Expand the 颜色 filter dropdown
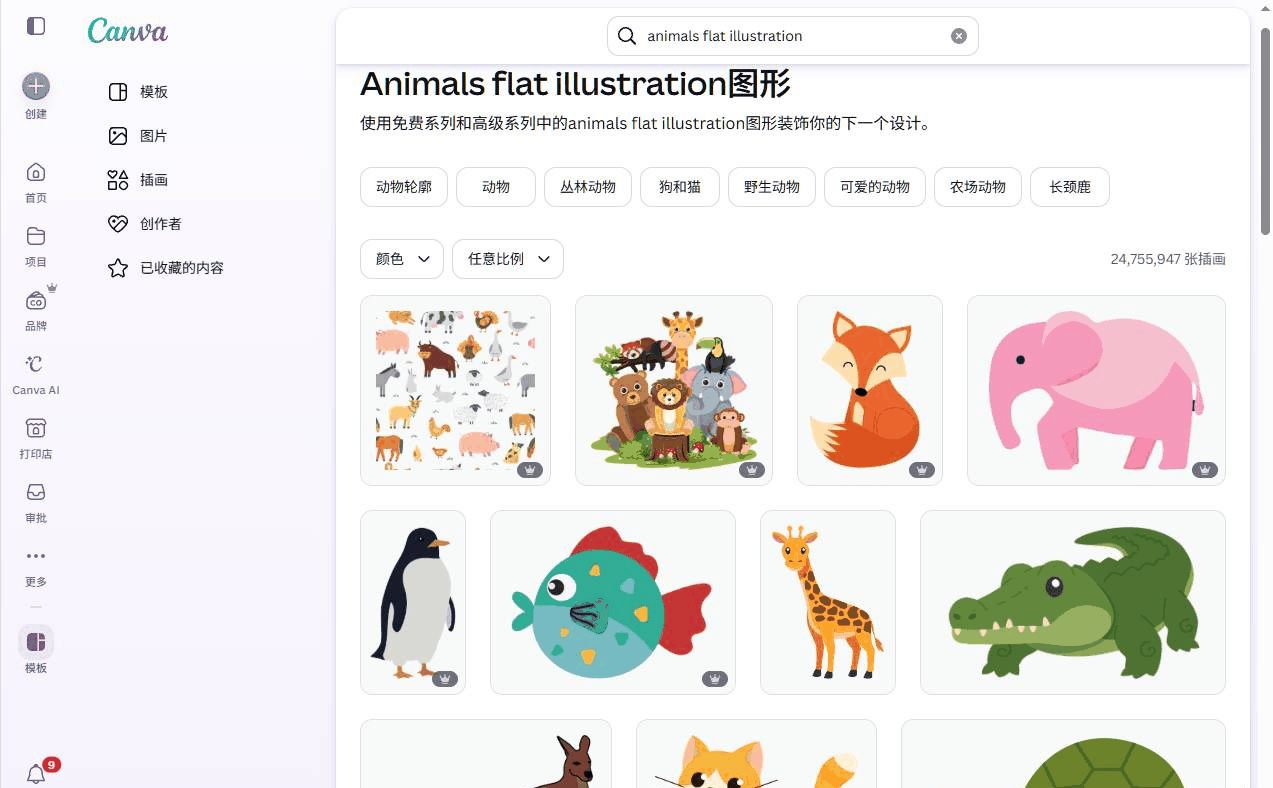The height and width of the screenshot is (788, 1273). (402, 259)
